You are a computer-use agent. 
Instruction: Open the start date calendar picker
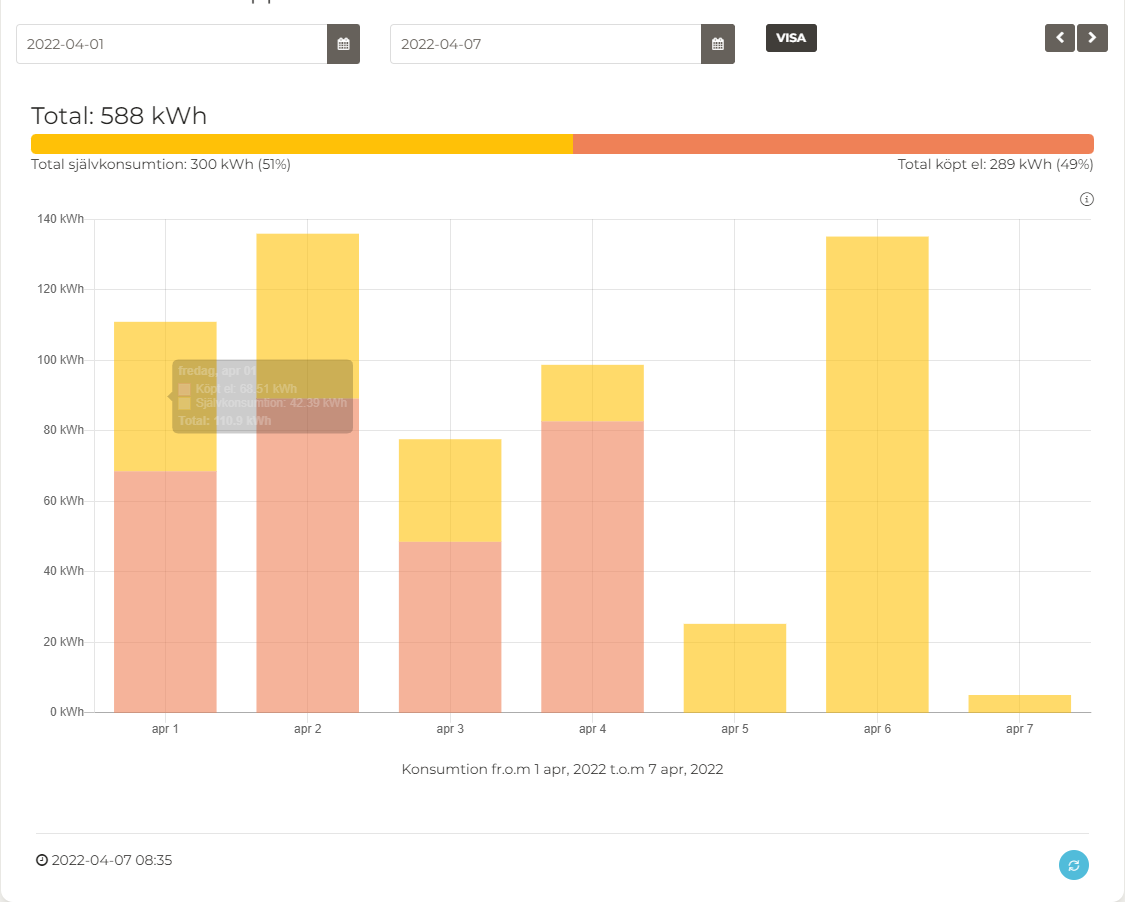tap(343, 44)
